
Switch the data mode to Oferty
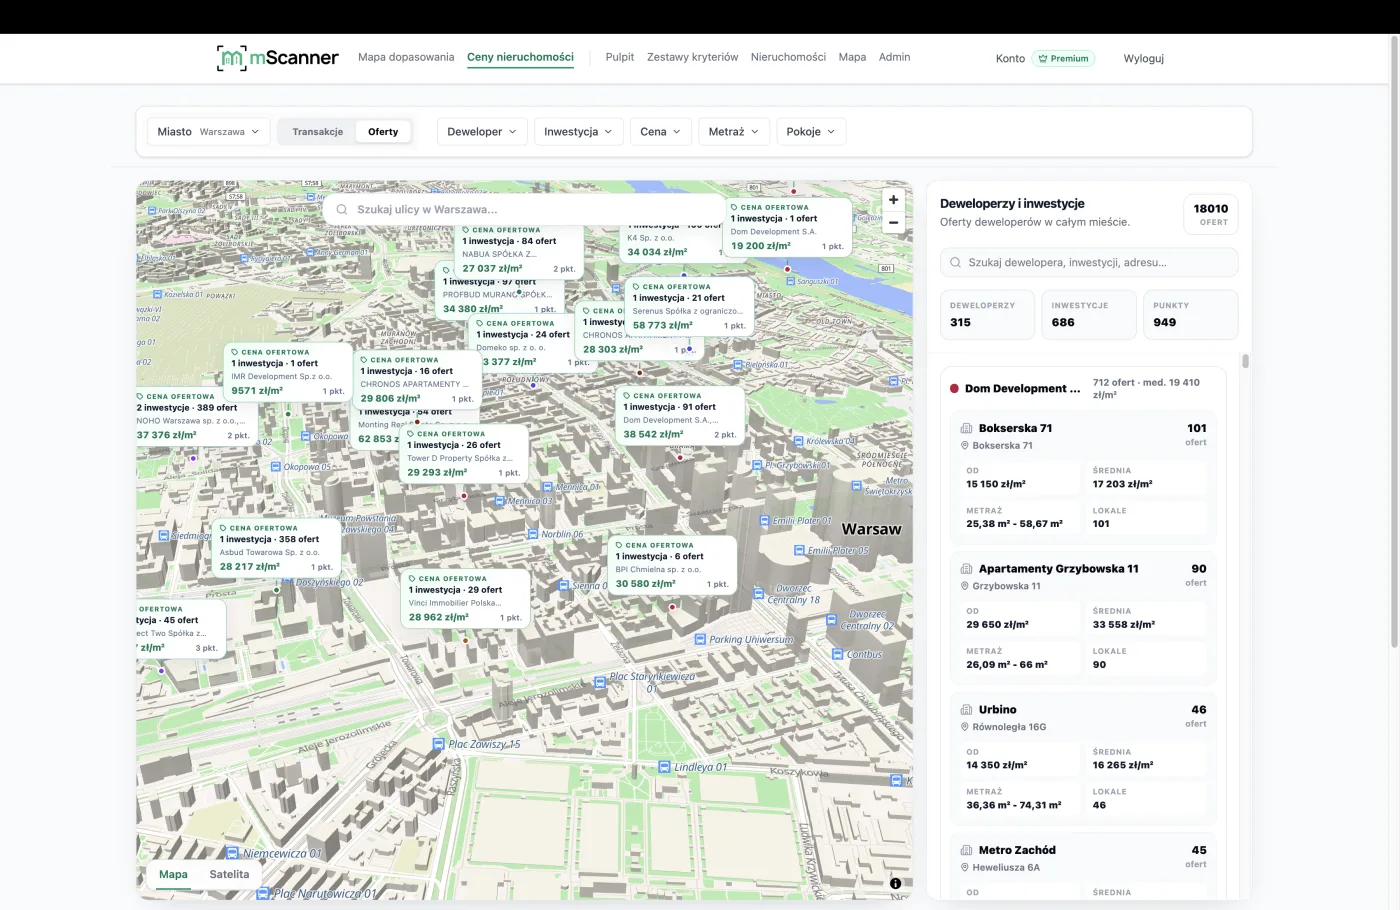(x=383, y=132)
